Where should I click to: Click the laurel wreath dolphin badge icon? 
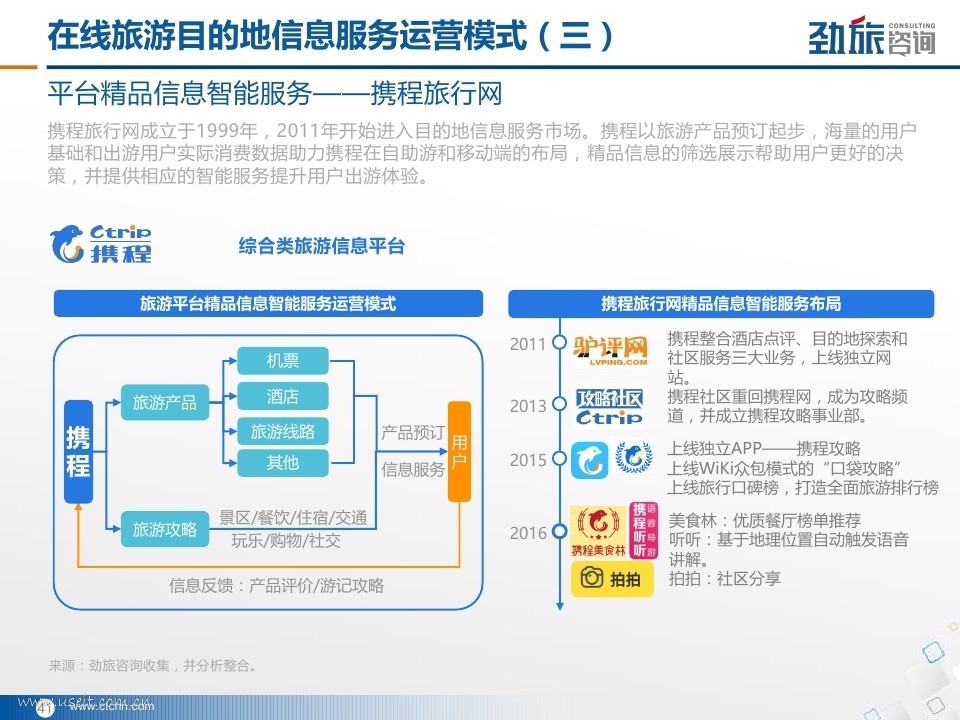(x=634, y=457)
